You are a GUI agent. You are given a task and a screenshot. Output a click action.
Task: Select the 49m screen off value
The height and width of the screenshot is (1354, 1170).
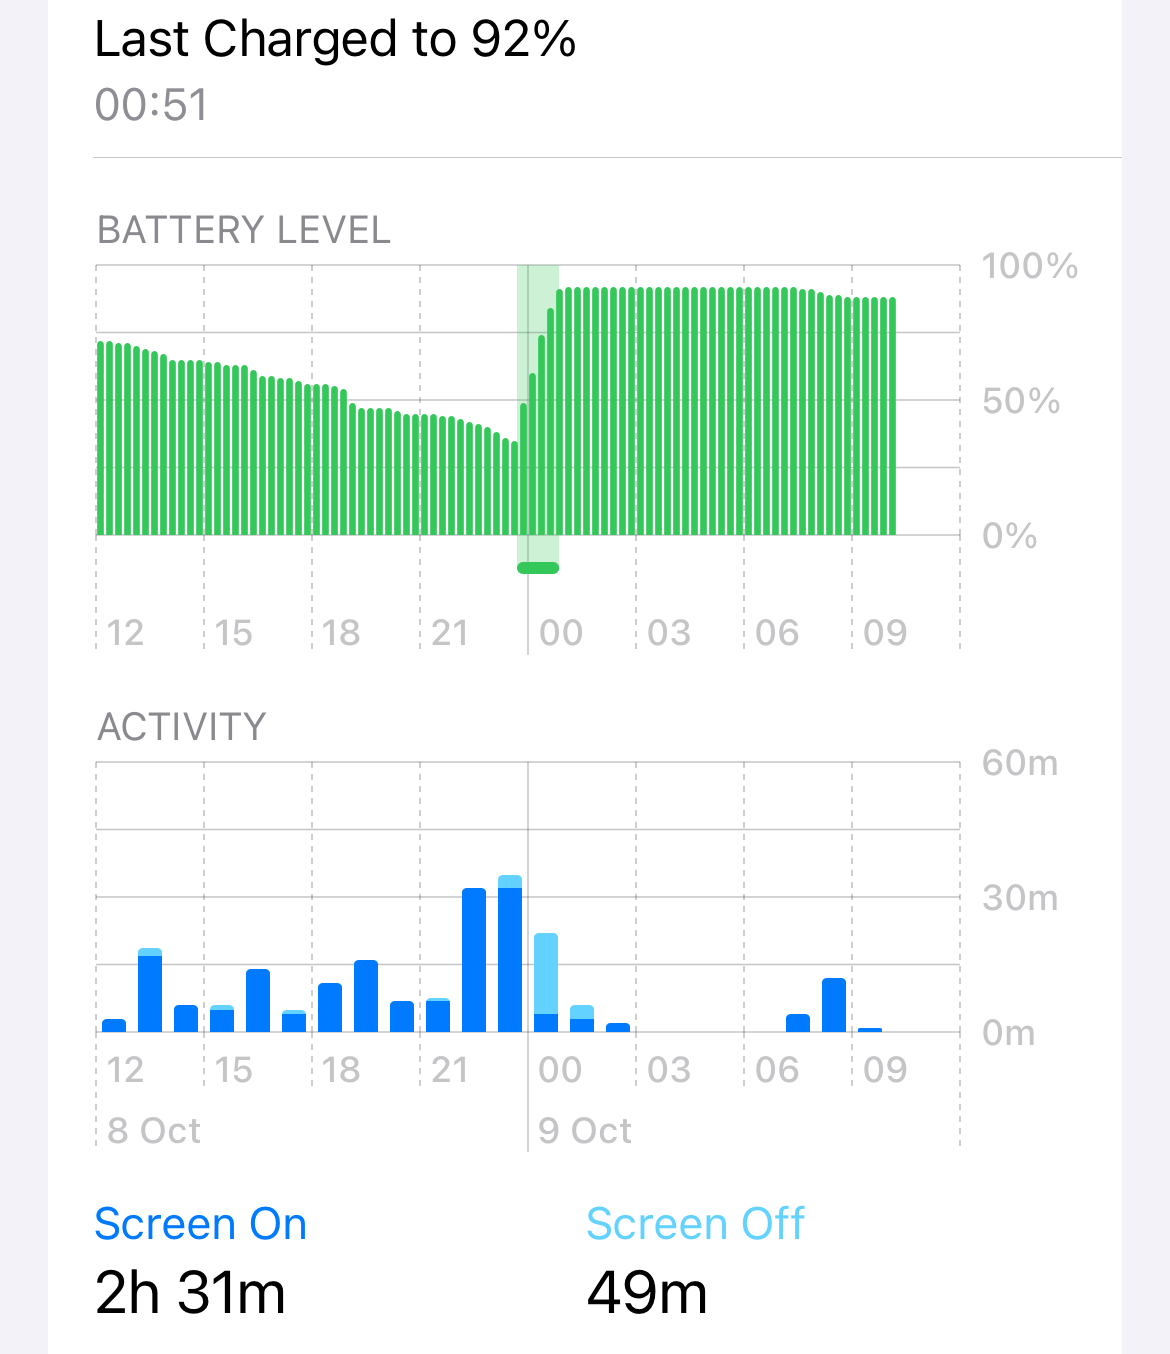click(x=647, y=1292)
